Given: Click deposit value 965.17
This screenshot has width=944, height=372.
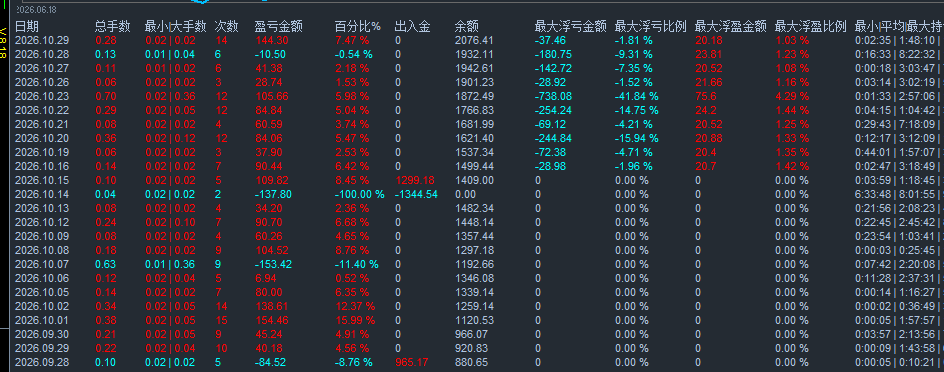Looking at the screenshot, I should [411, 362].
